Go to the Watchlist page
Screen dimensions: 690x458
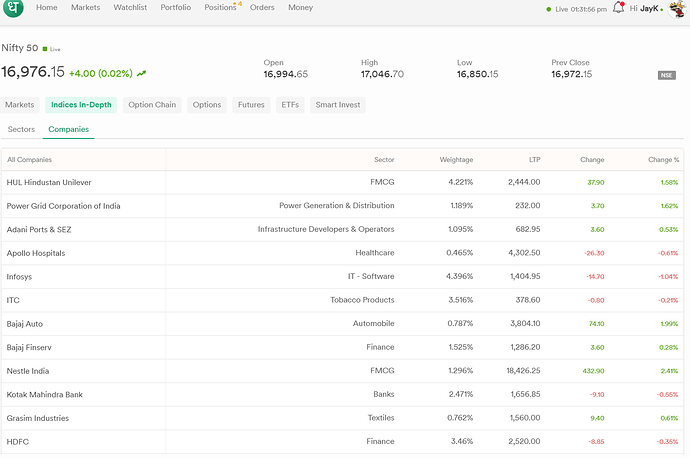[x=130, y=7]
